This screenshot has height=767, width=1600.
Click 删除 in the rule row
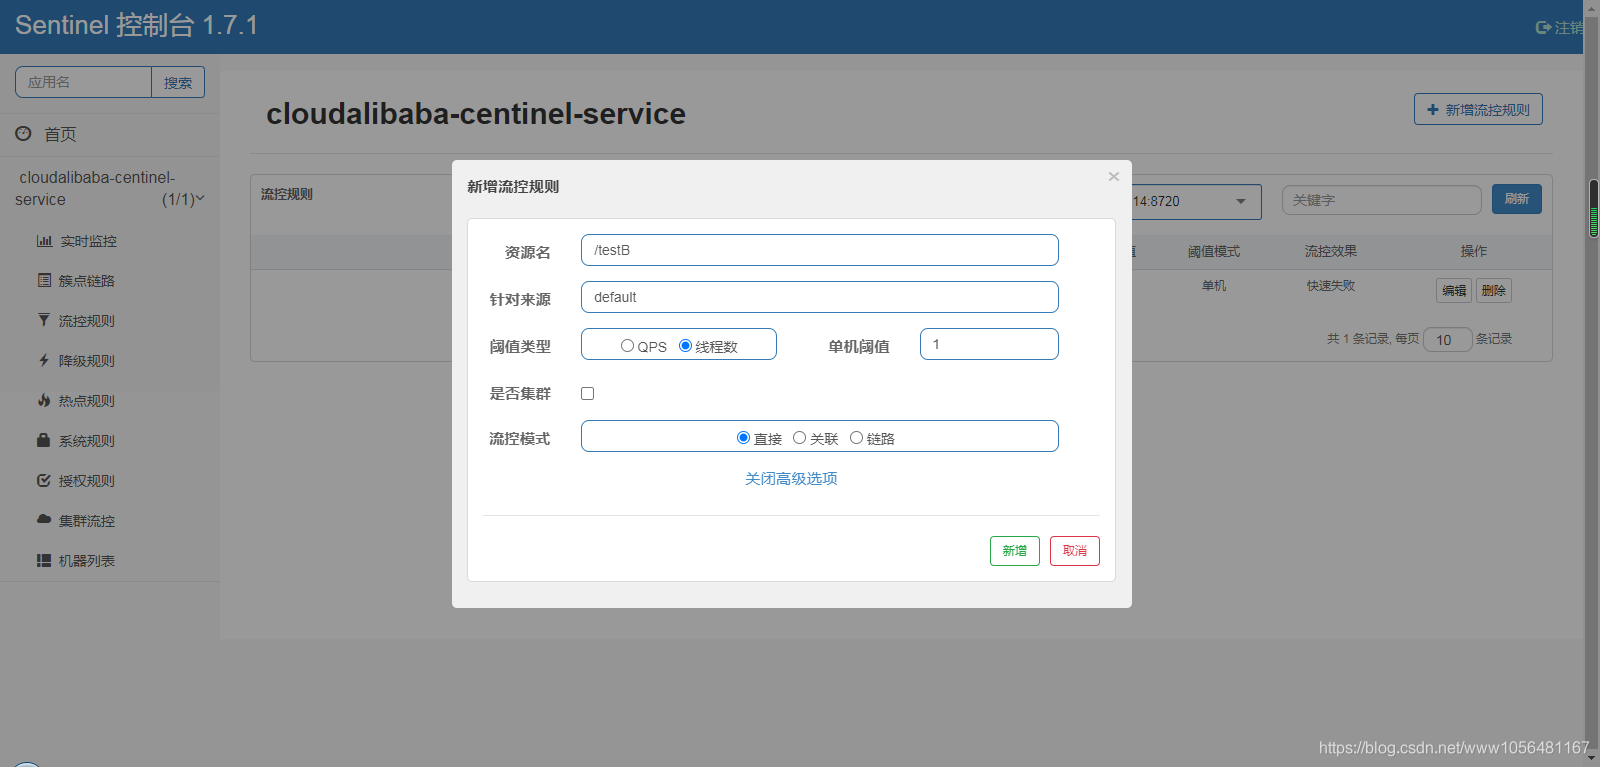pos(1494,290)
